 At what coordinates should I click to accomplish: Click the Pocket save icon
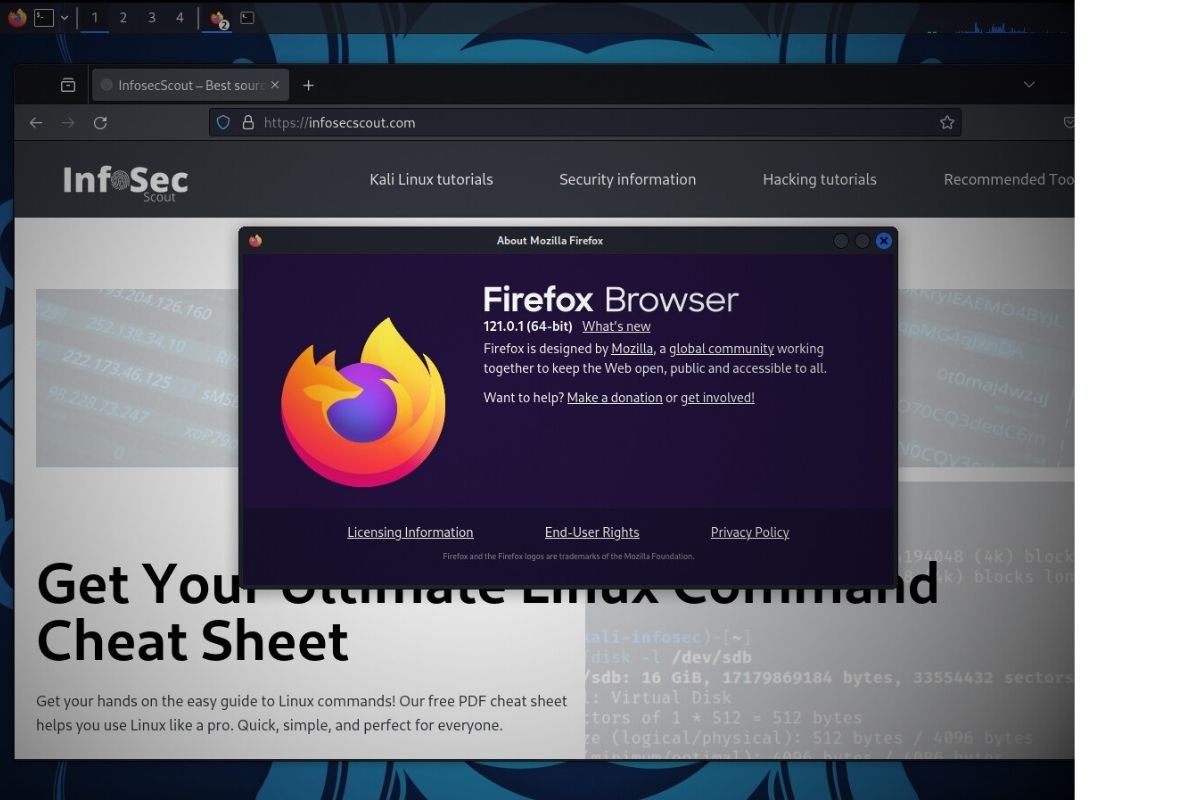pos(1068,123)
